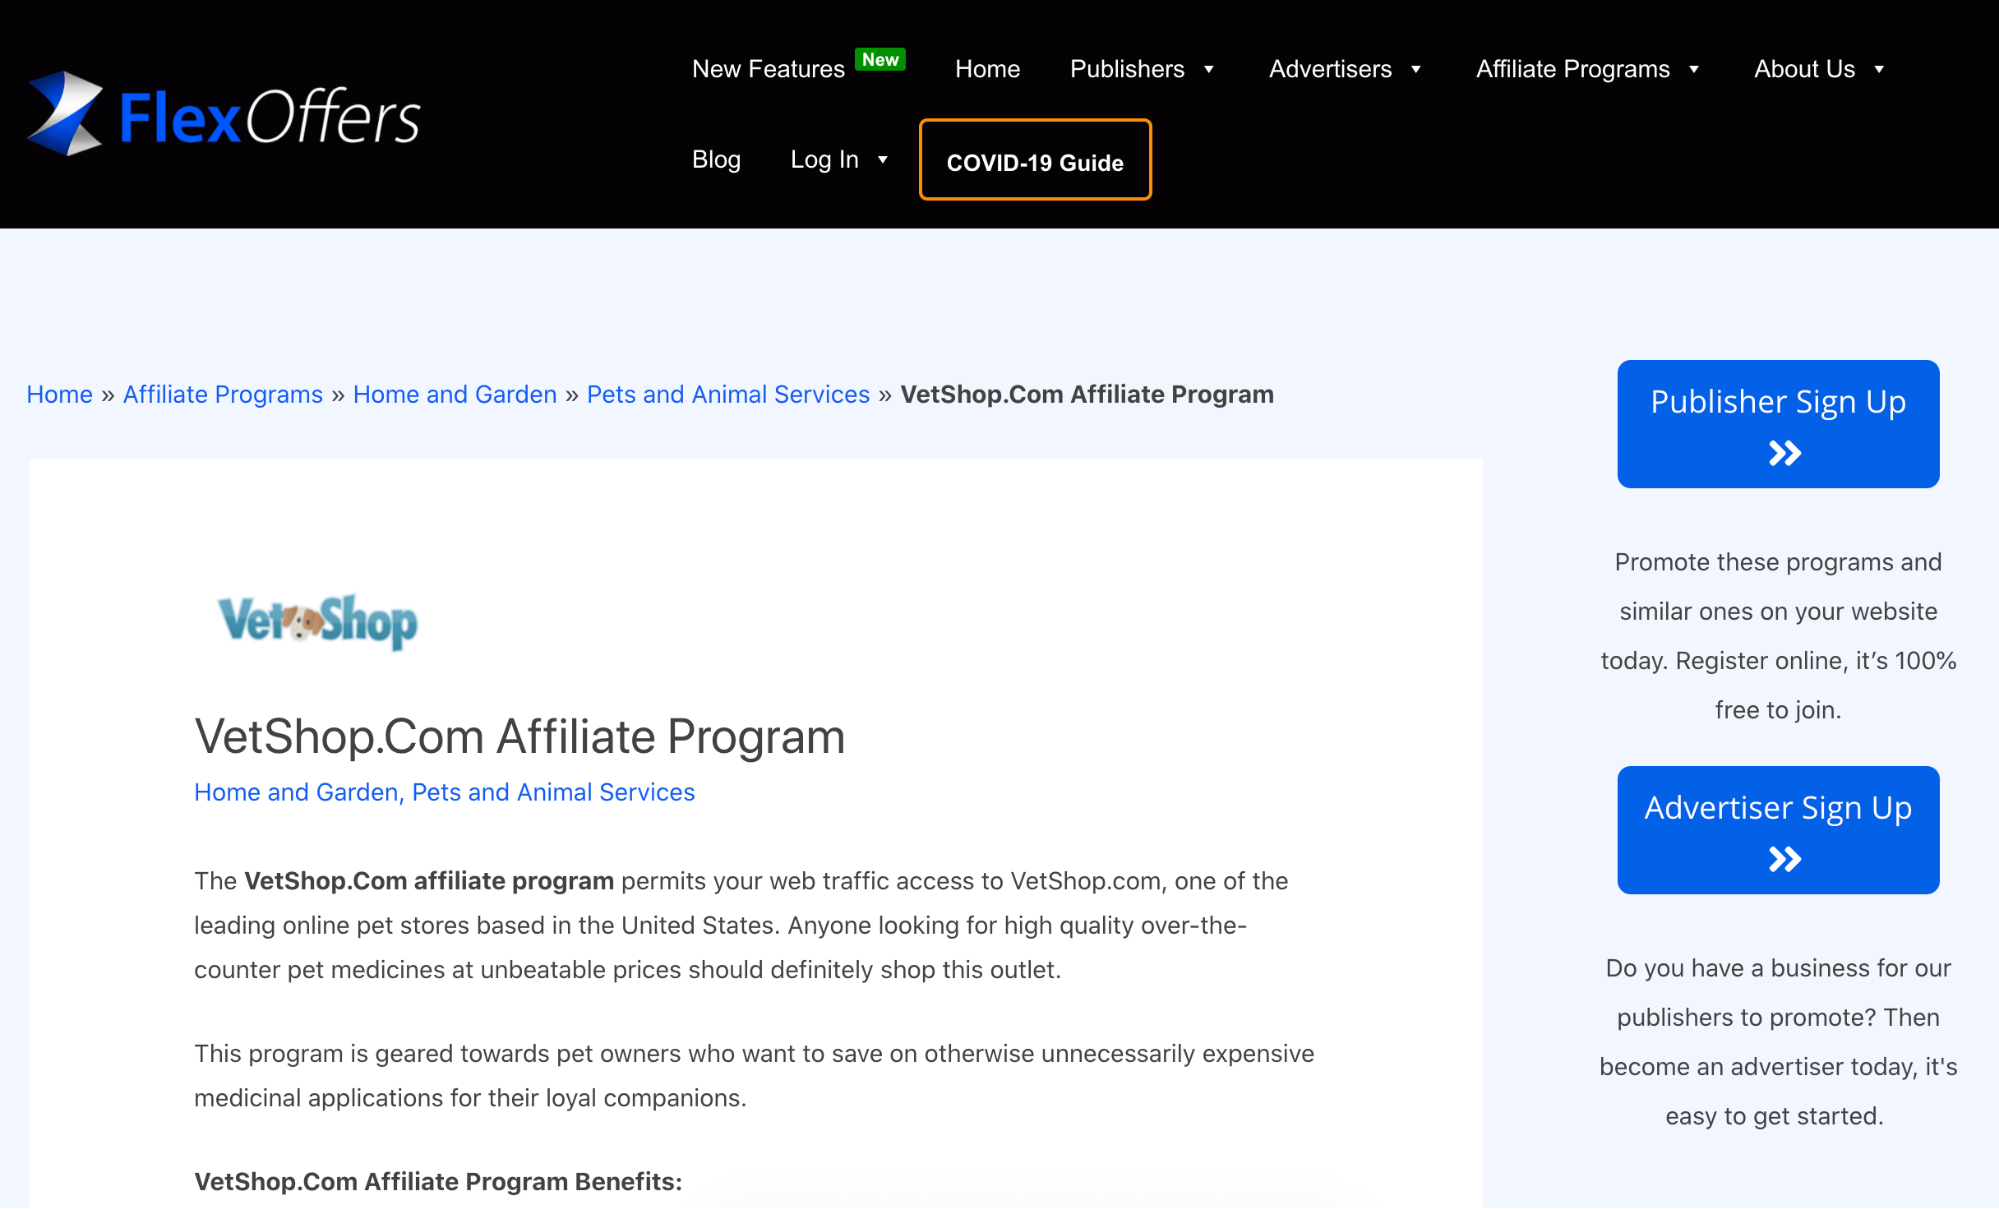
Task: Open the Blog menu item
Action: 716,159
